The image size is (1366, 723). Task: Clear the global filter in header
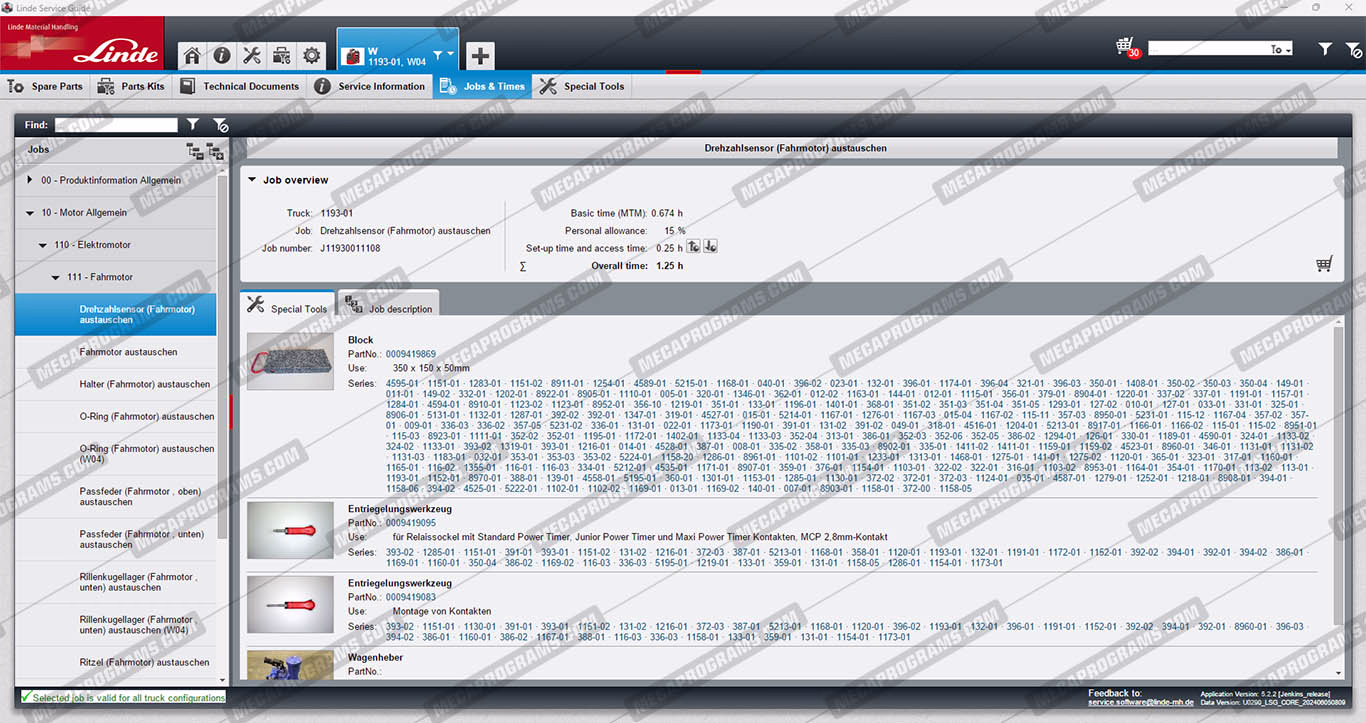click(x=1353, y=49)
